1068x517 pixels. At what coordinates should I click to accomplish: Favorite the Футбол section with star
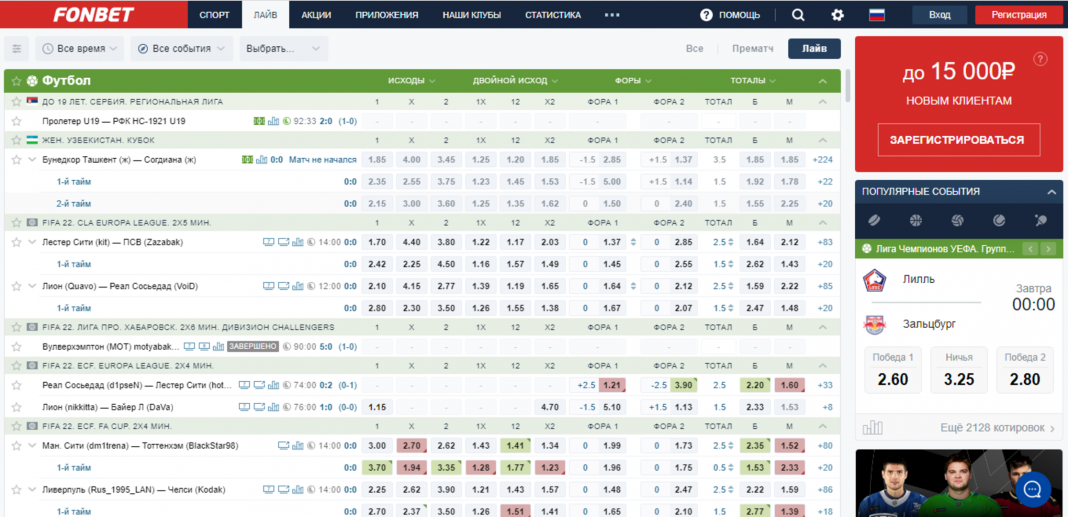point(16,81)
